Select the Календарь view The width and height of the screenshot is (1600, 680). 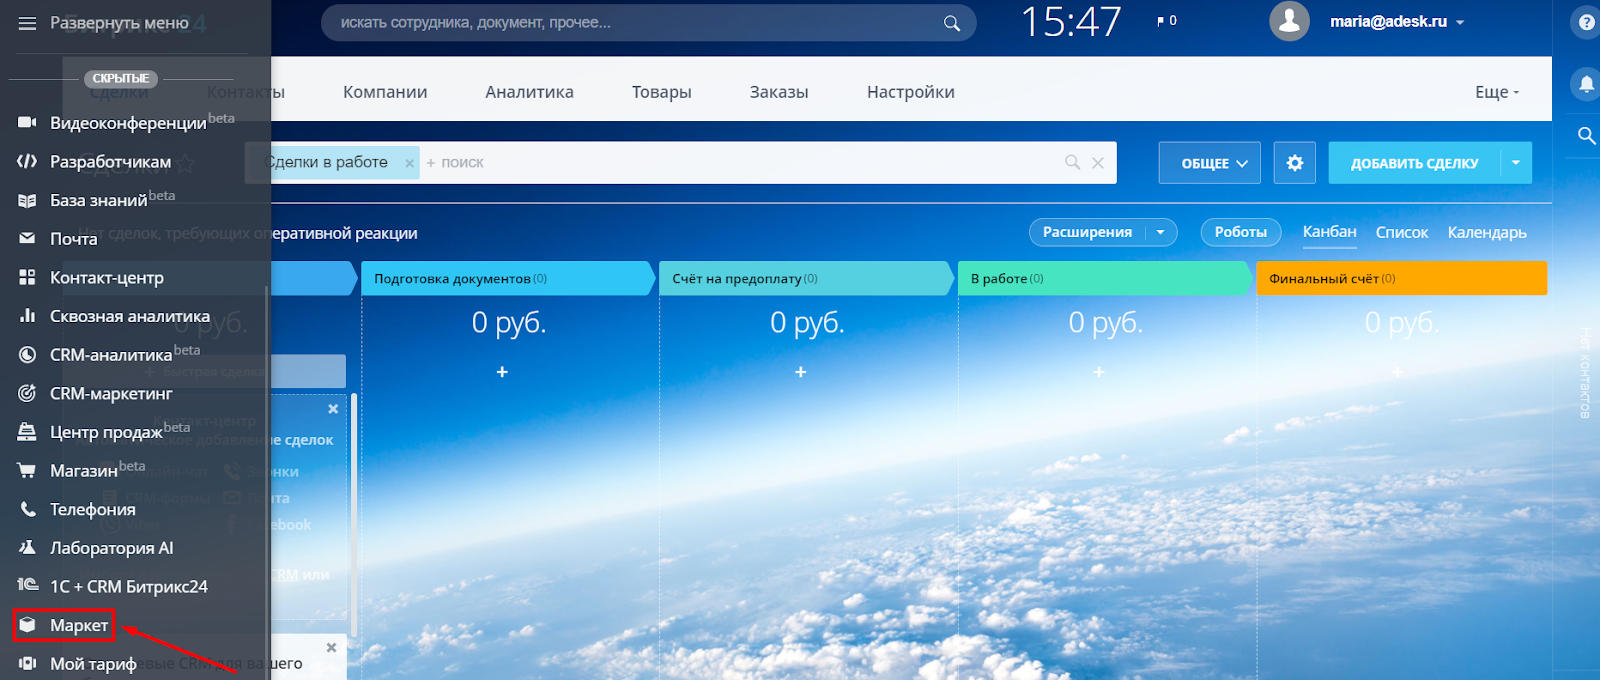coord(1487,232)
